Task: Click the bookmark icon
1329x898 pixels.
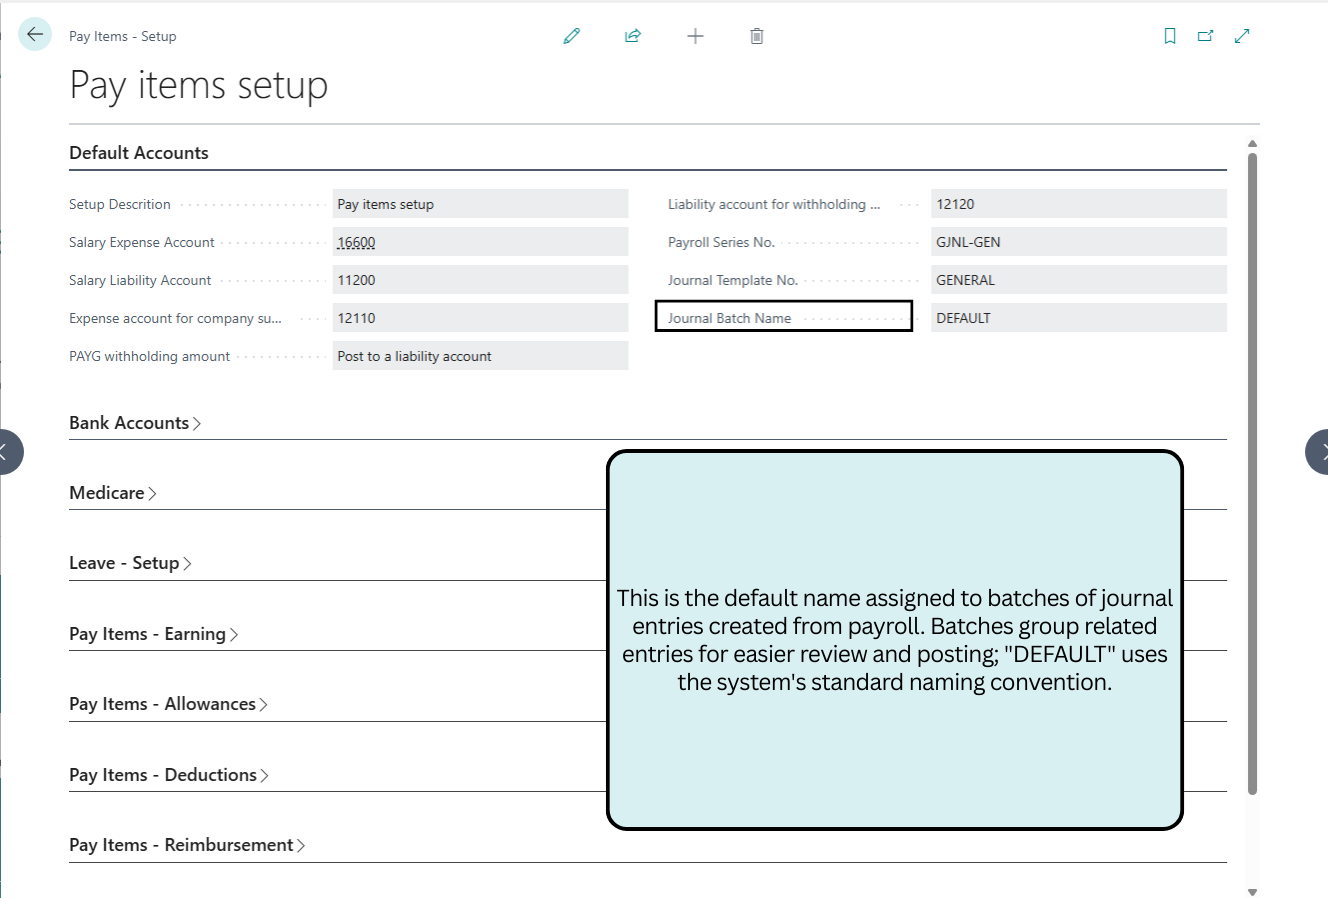Action: pos(1170,36)
